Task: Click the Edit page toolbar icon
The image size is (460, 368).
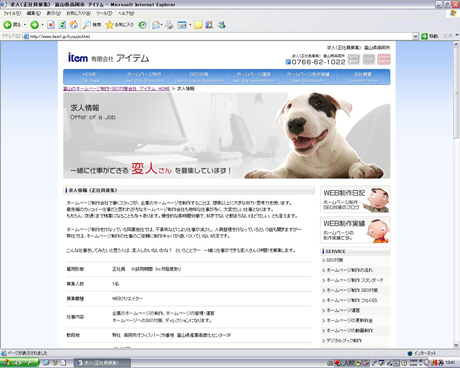Action: click(x=182, y=25)
